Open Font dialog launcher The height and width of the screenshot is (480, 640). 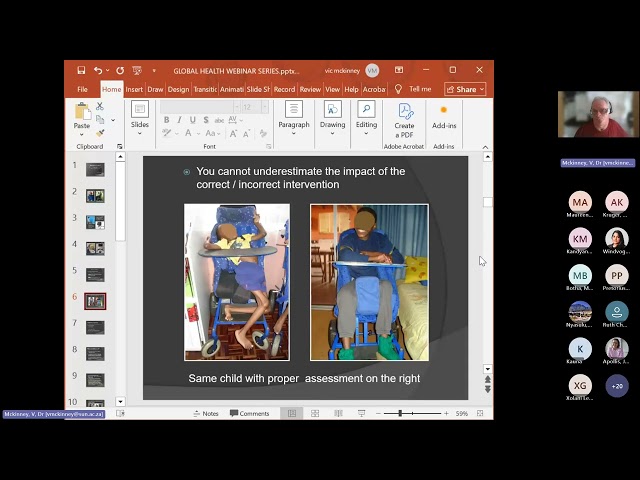click(269, 146)
